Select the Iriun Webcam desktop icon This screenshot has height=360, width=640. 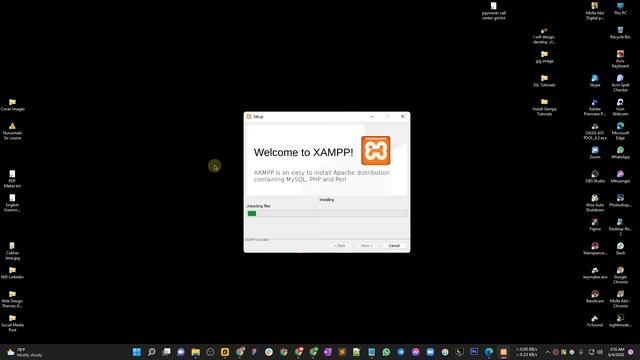coord(620,107)
